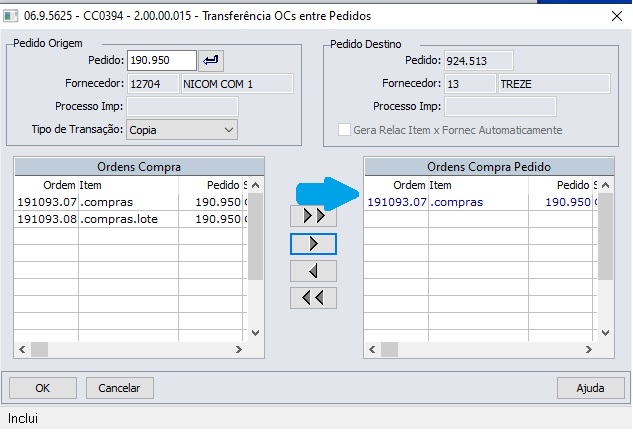Click Ordem column header in Ordens Compra Pedido

(397, 185)
